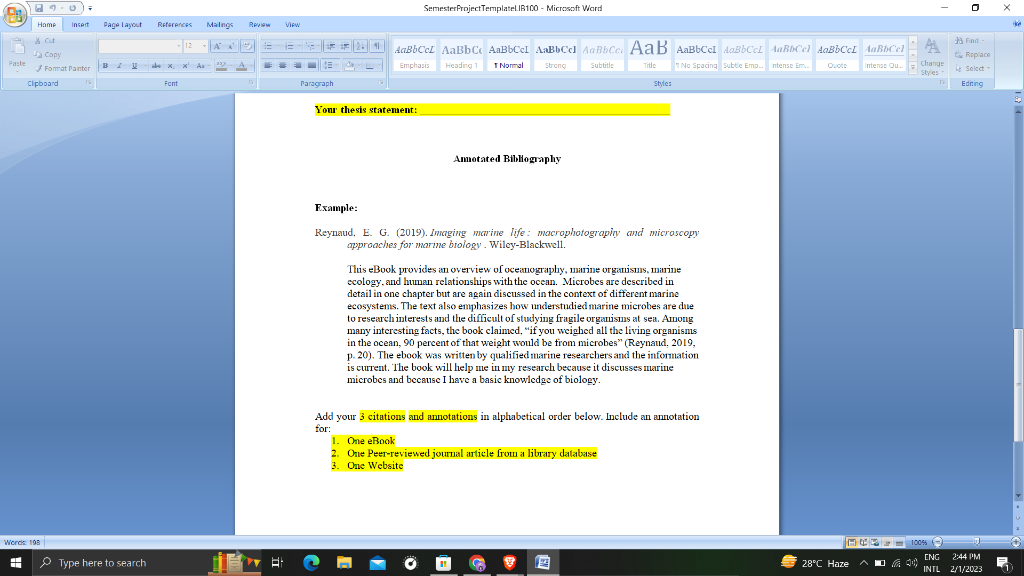
Task: Center-align the paragraph
Action: 283,64
